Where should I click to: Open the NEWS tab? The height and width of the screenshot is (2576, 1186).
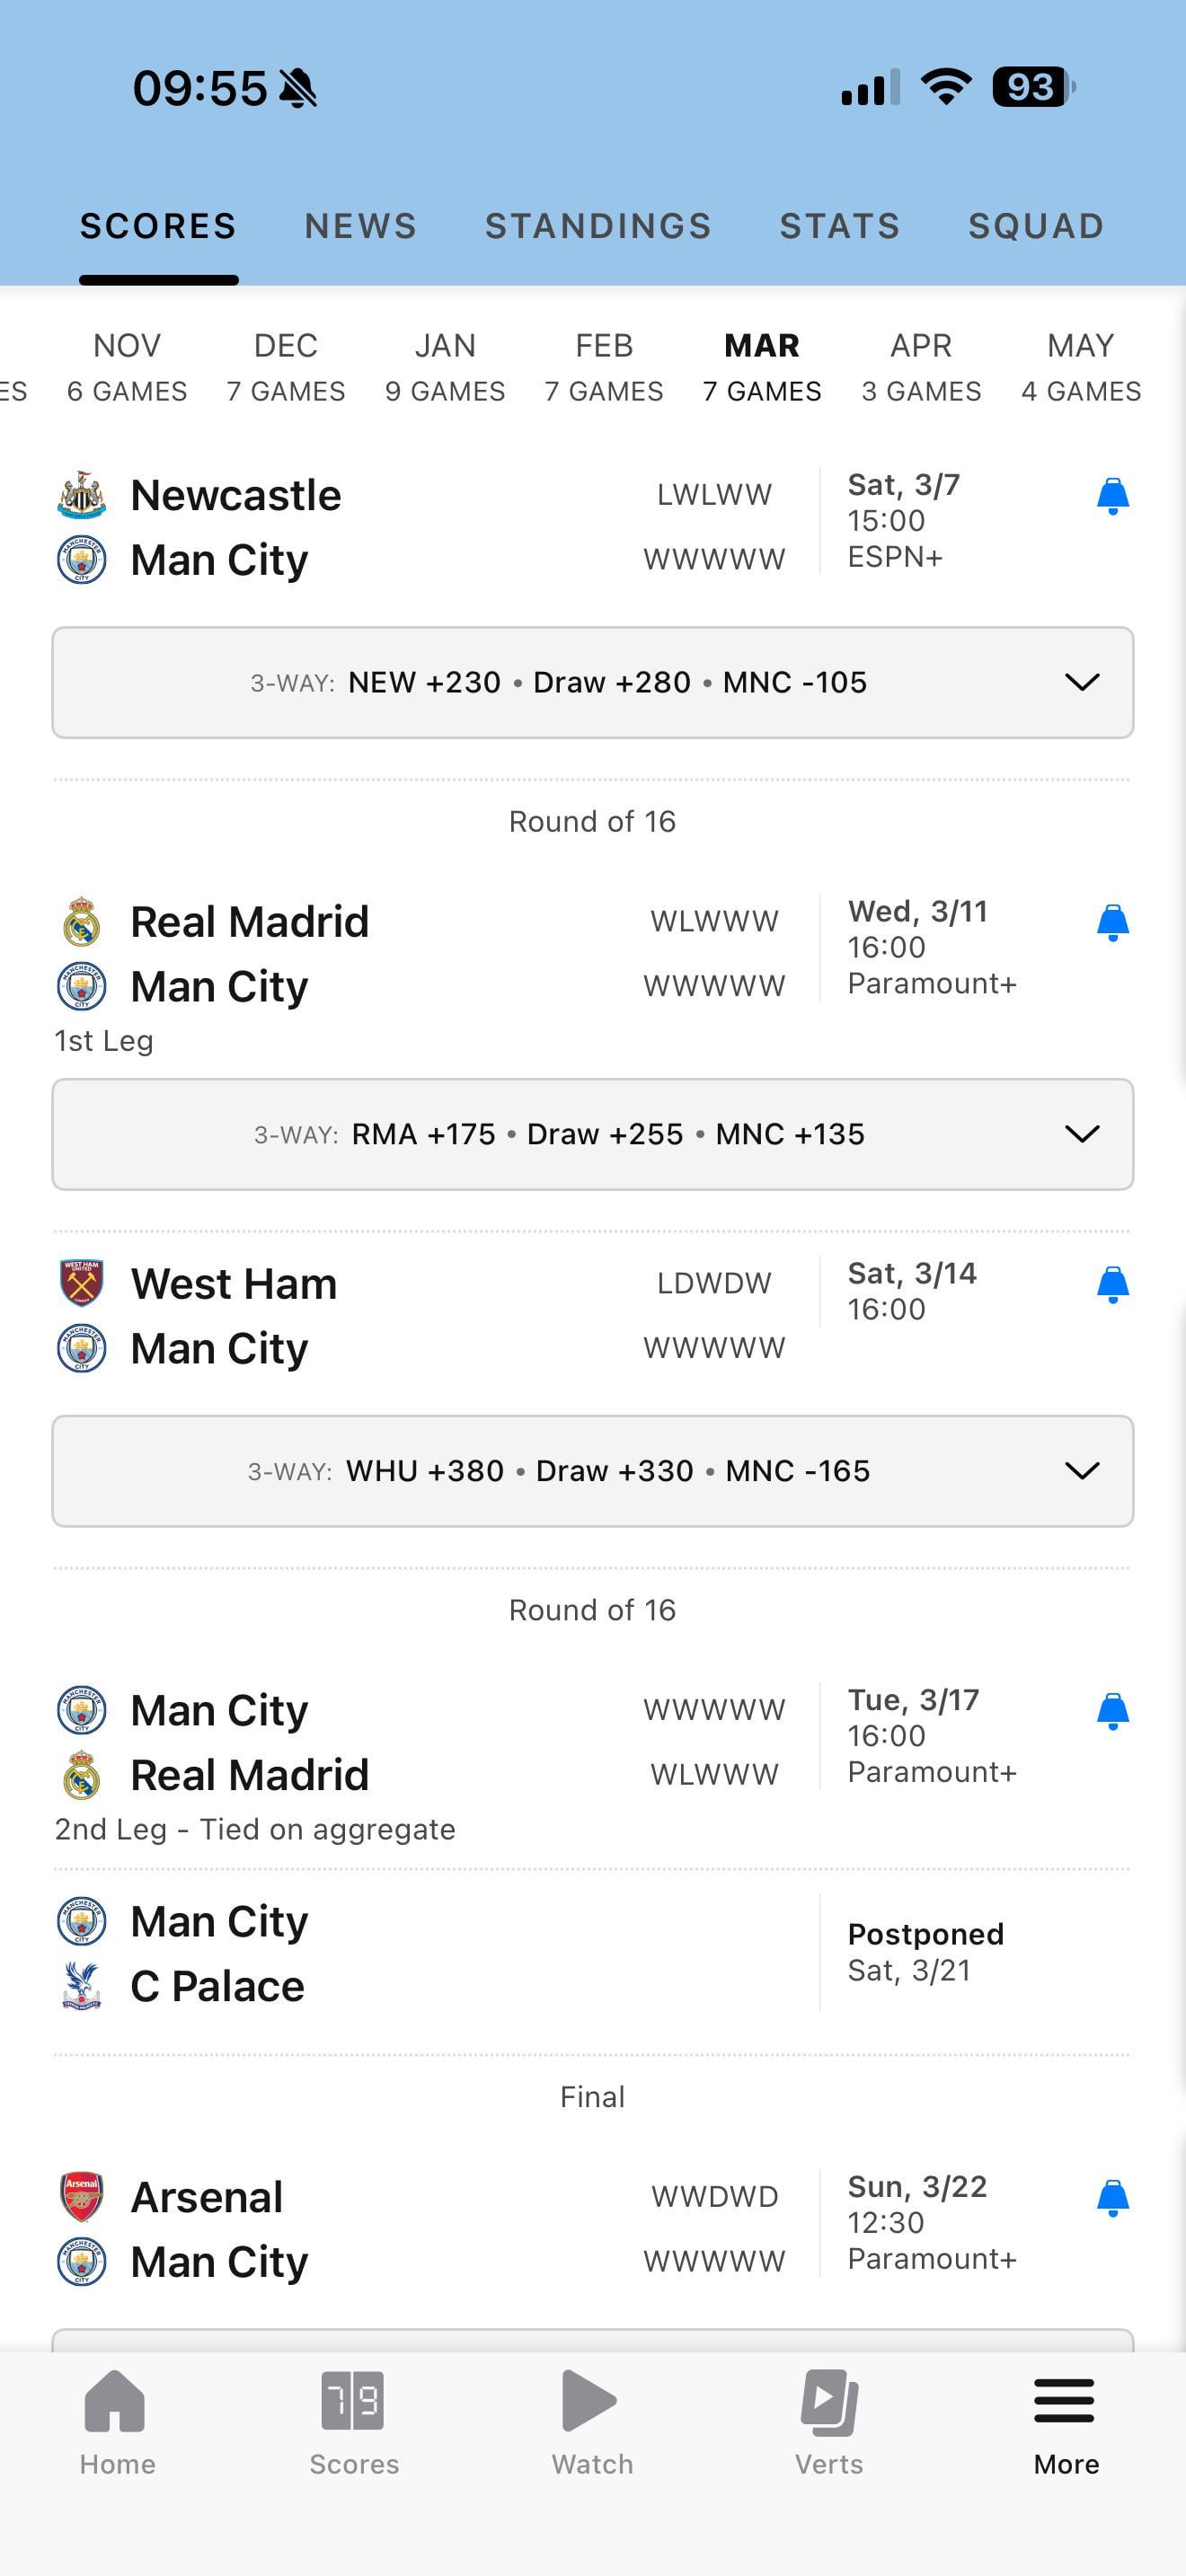click(361, 227)
